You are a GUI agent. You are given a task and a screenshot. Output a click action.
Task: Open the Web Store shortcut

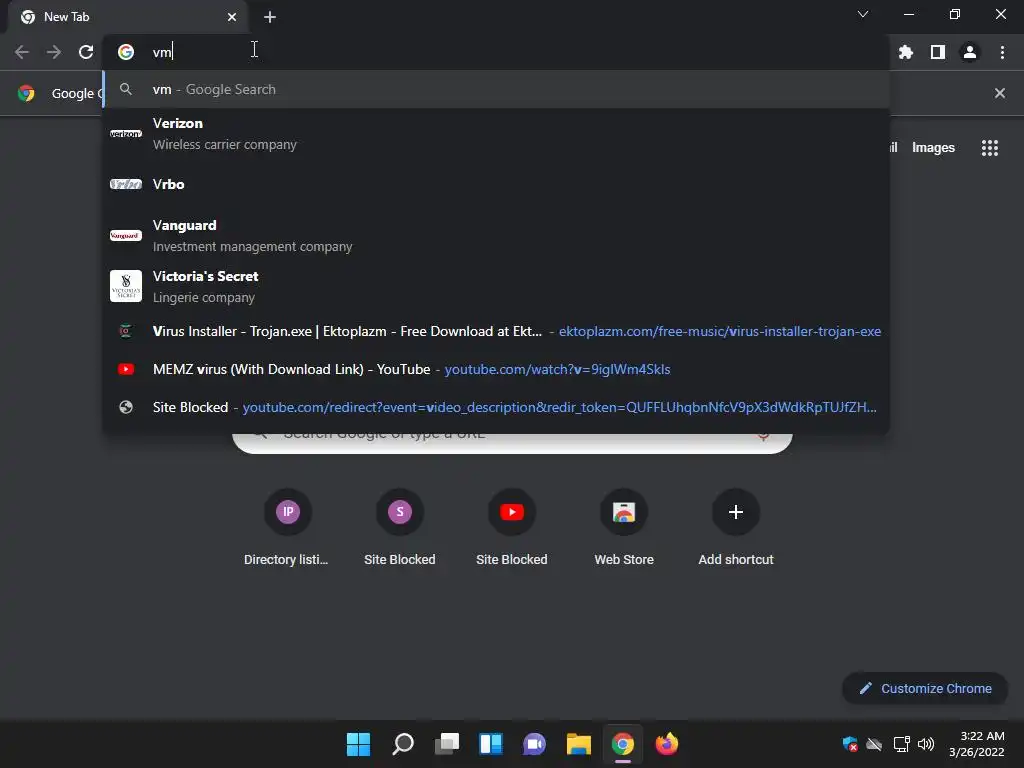(624, 528)
